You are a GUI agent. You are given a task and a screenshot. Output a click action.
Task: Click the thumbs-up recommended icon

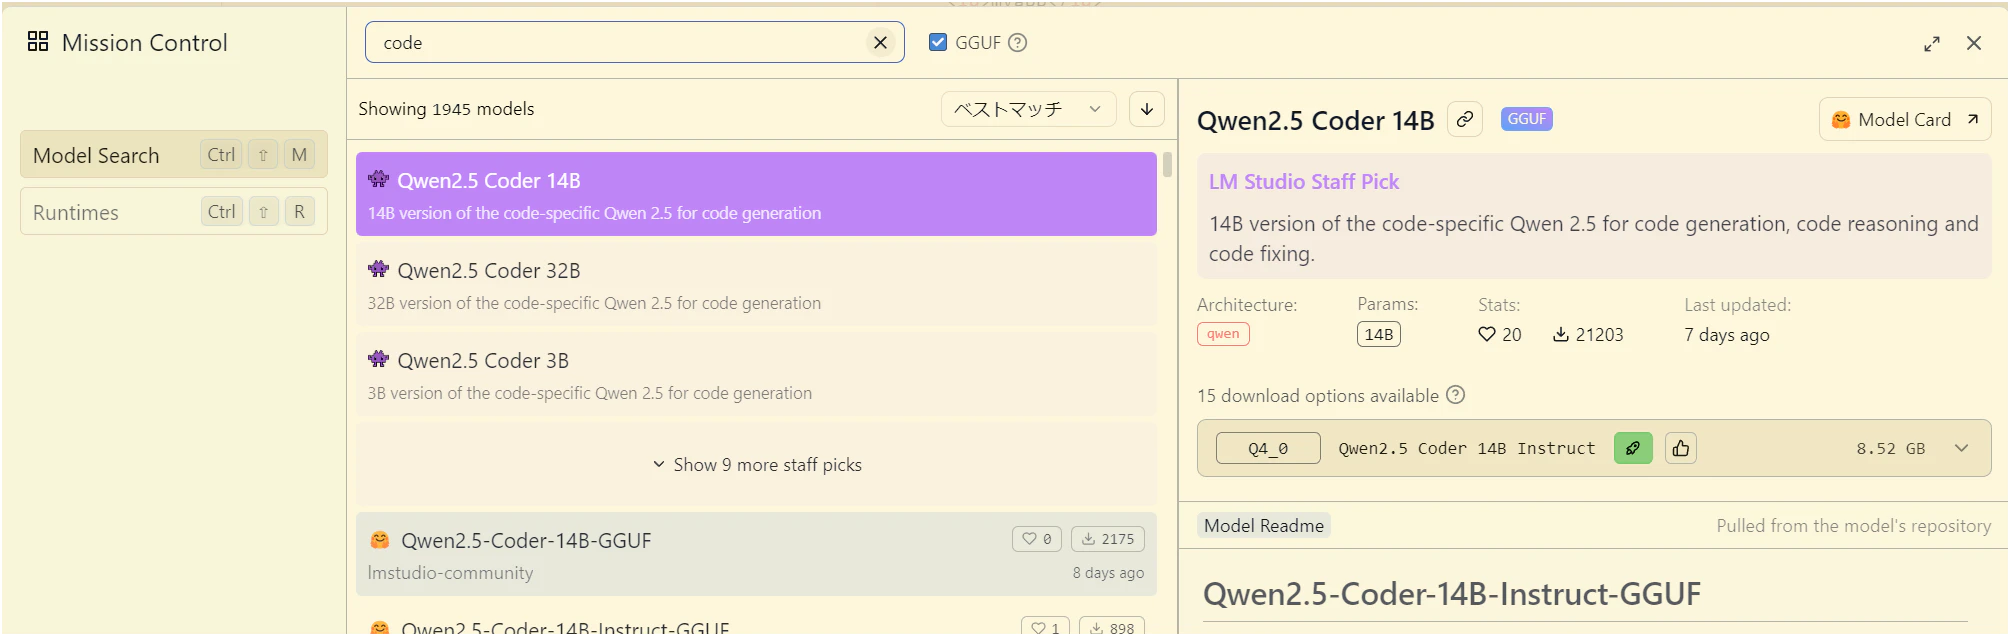pyautogui.click(x=1681, y=448)
